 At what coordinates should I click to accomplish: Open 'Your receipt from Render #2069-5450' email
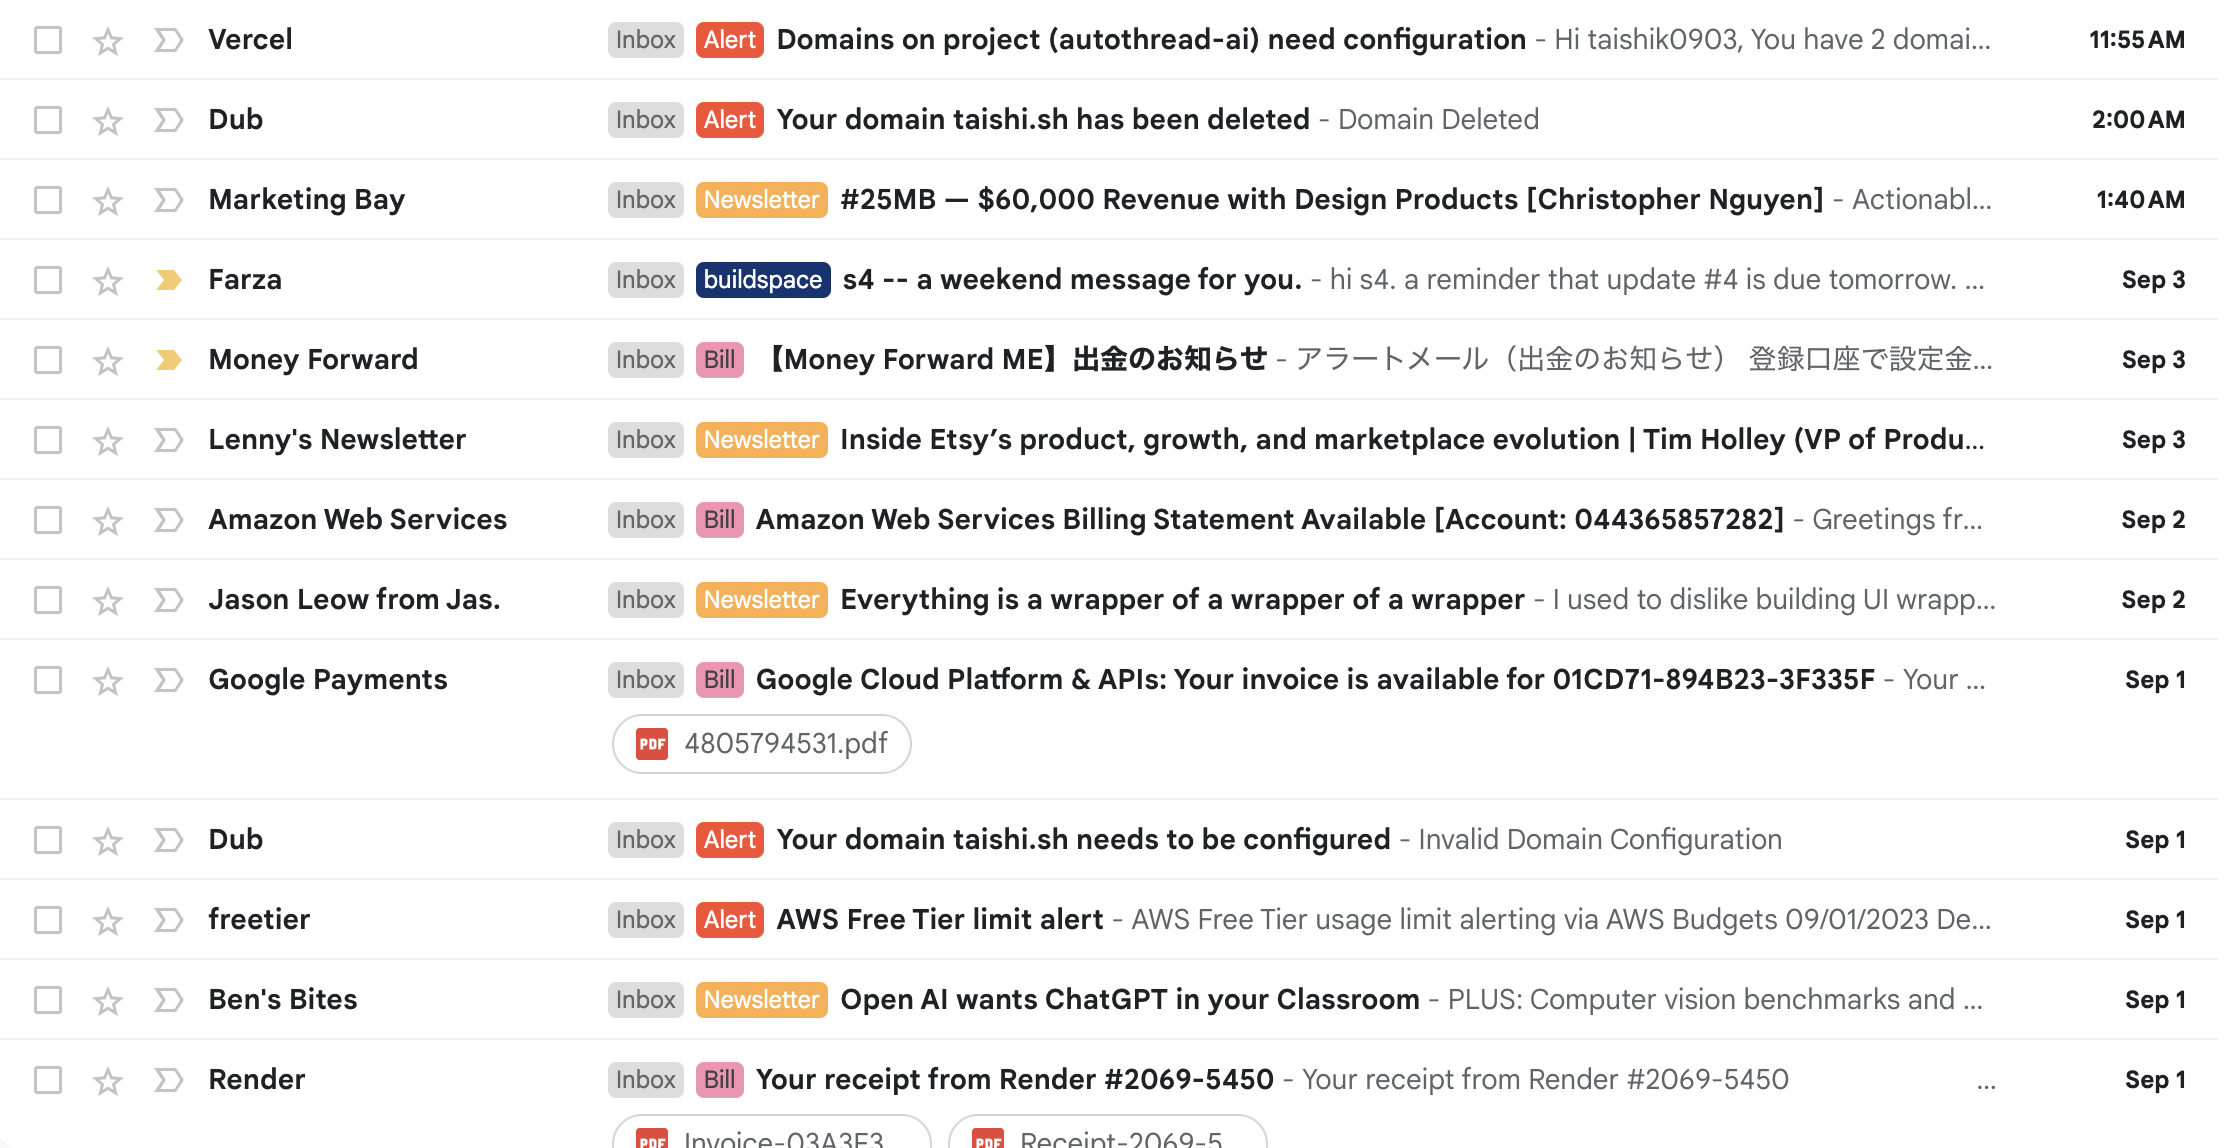pos(1015,1080)
